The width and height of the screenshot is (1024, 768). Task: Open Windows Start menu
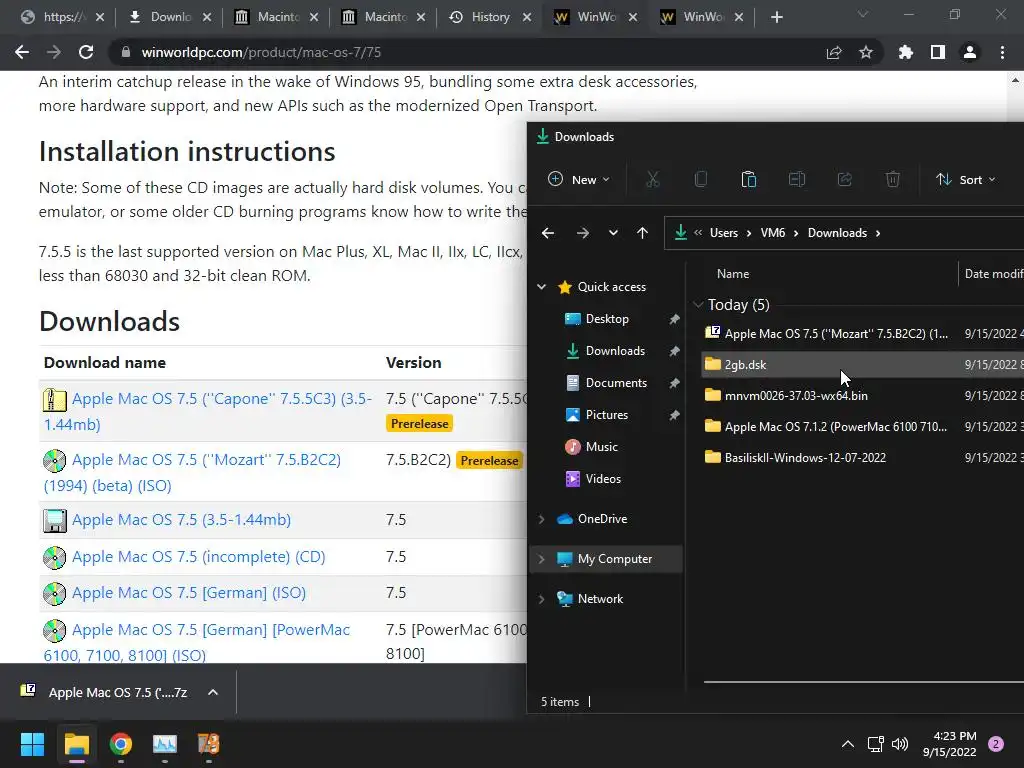pyautogui.click(x=32, y=744)
